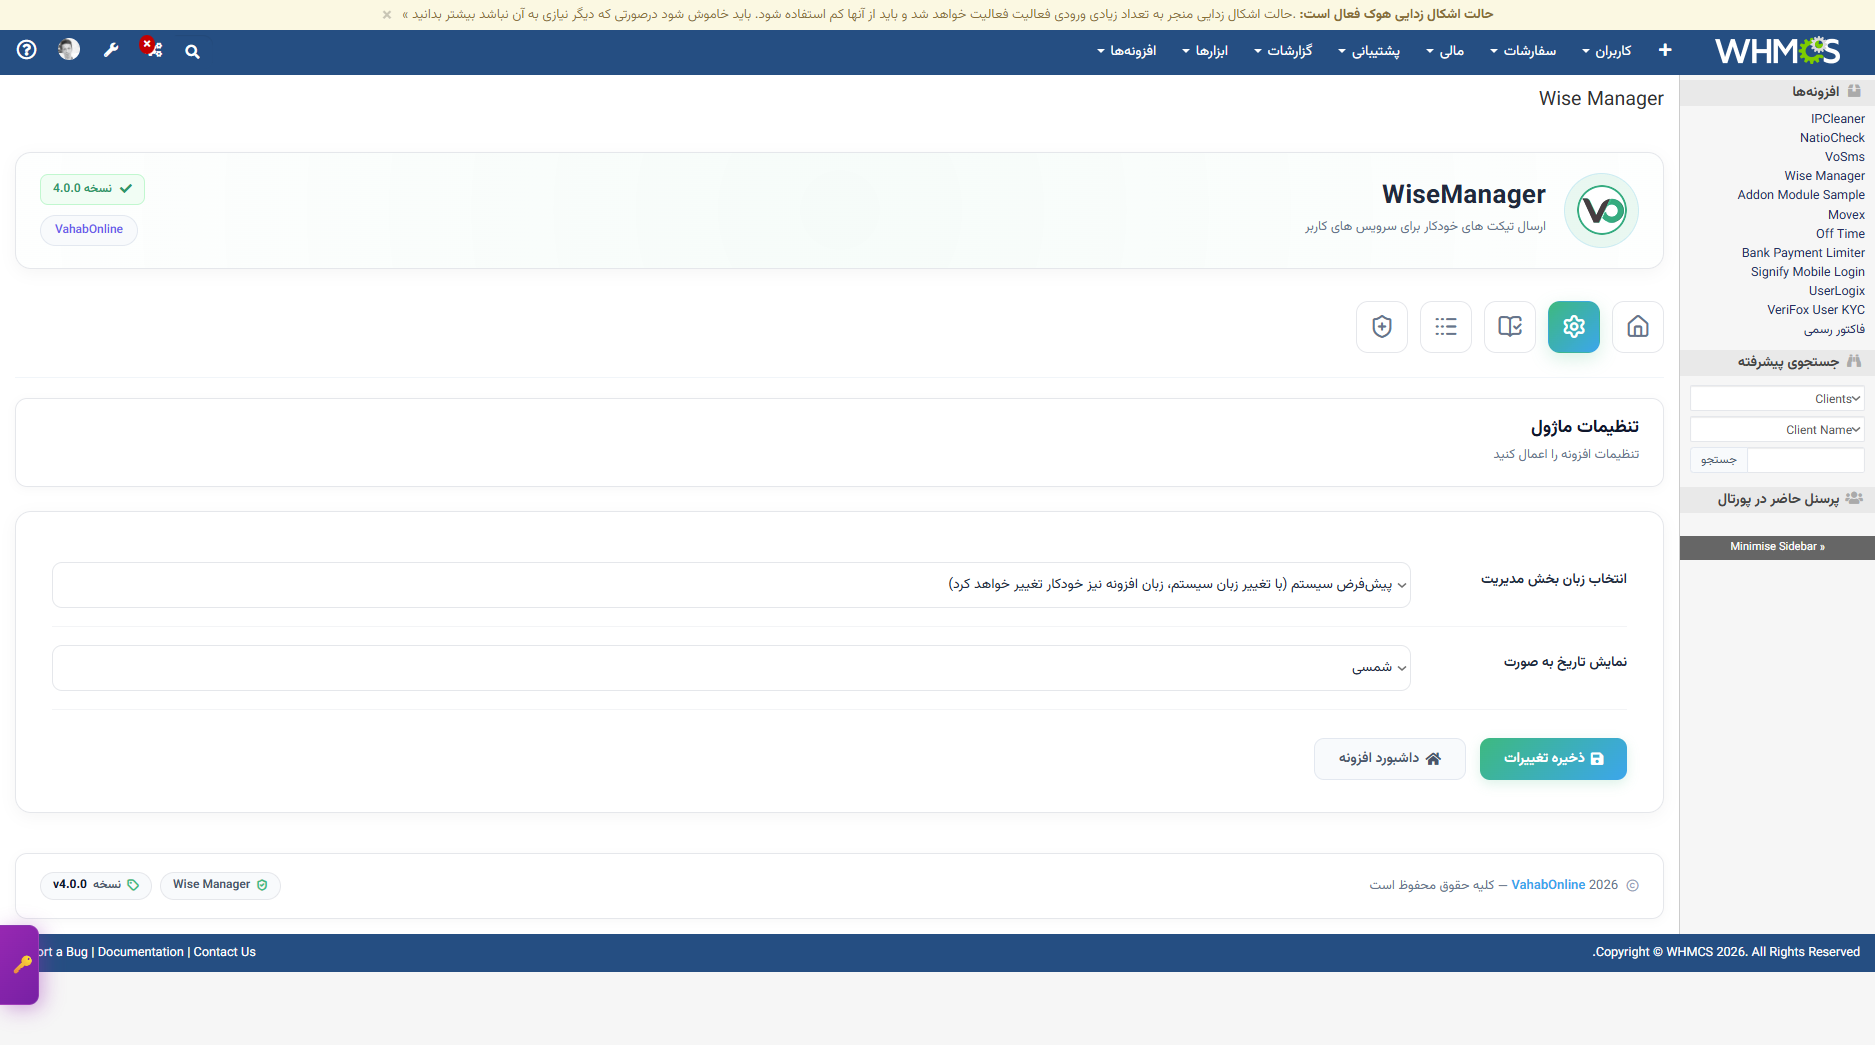This screenshot has width=1875, height=1045.
Task: Open VoSms addon link
Action: [x=1845, y=157]
